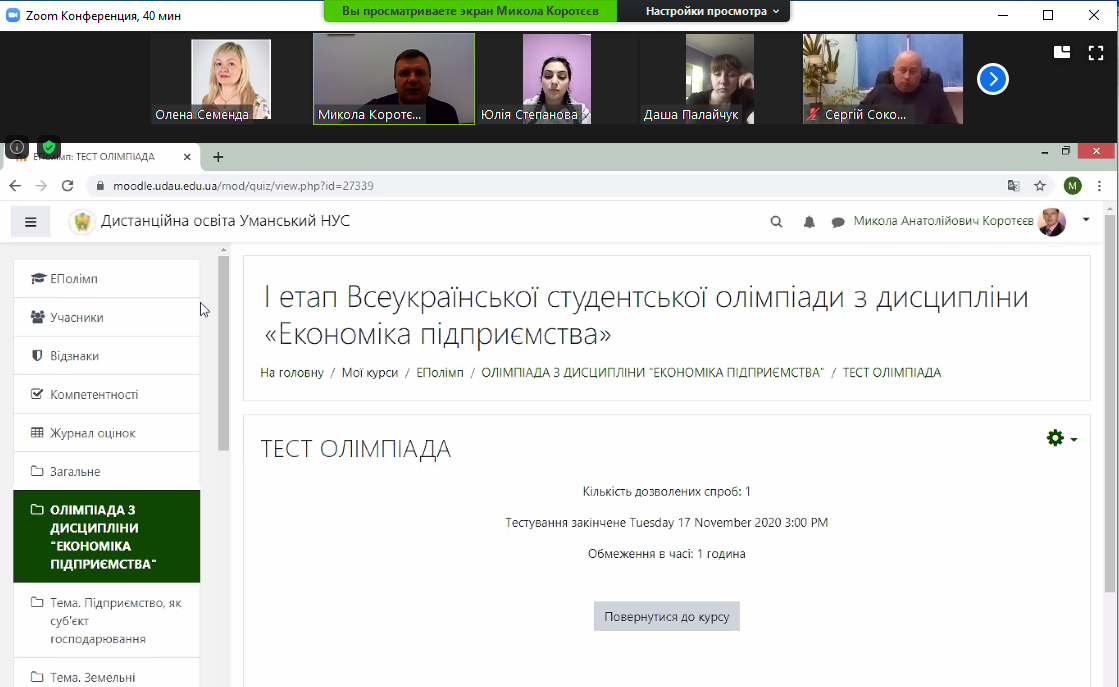Screen dimensions: 1119x687
Task: Click breadcrumb ТЕСТ ОЛІМПІАДА
Action: coord(892,372)
